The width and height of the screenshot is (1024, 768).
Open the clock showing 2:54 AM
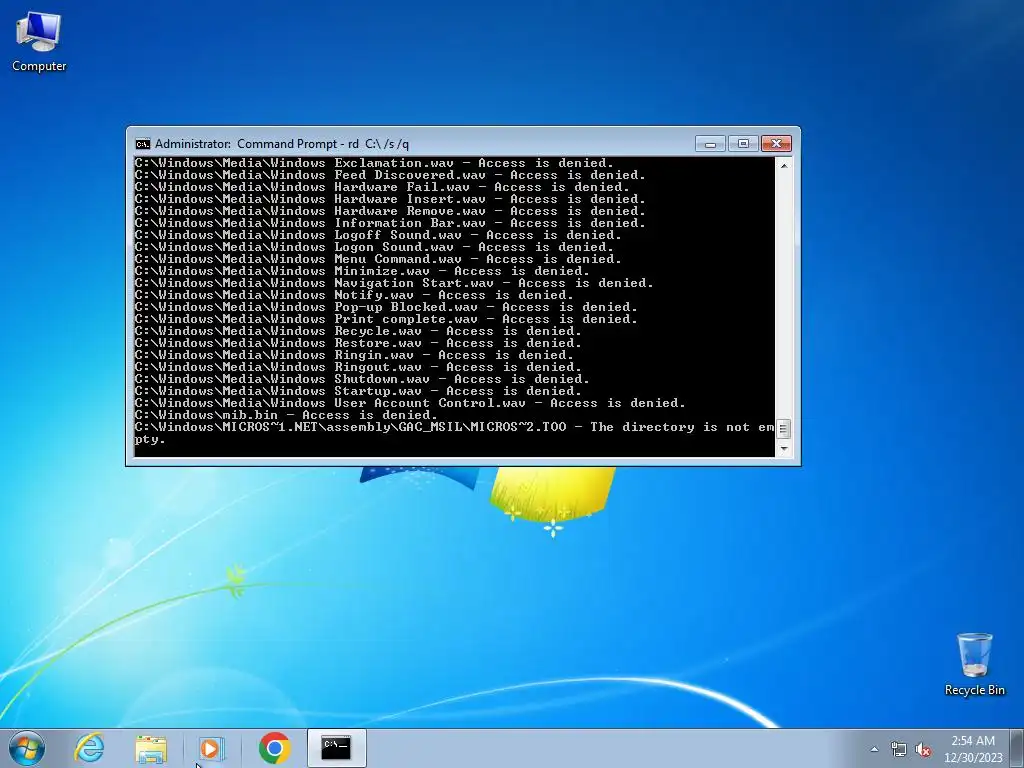(973, 749)
